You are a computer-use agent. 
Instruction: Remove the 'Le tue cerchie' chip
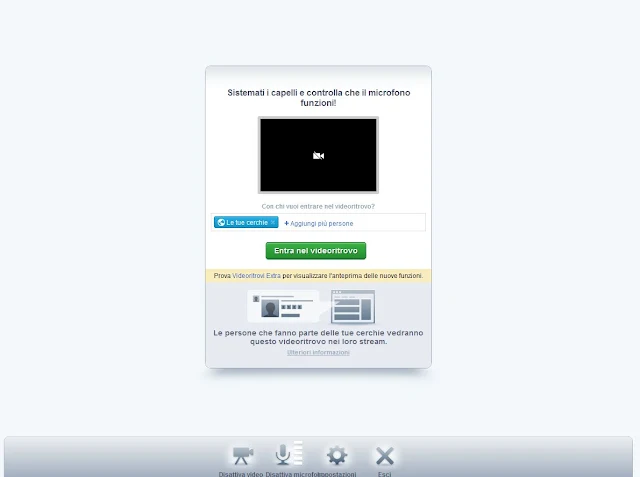[273, 222]
